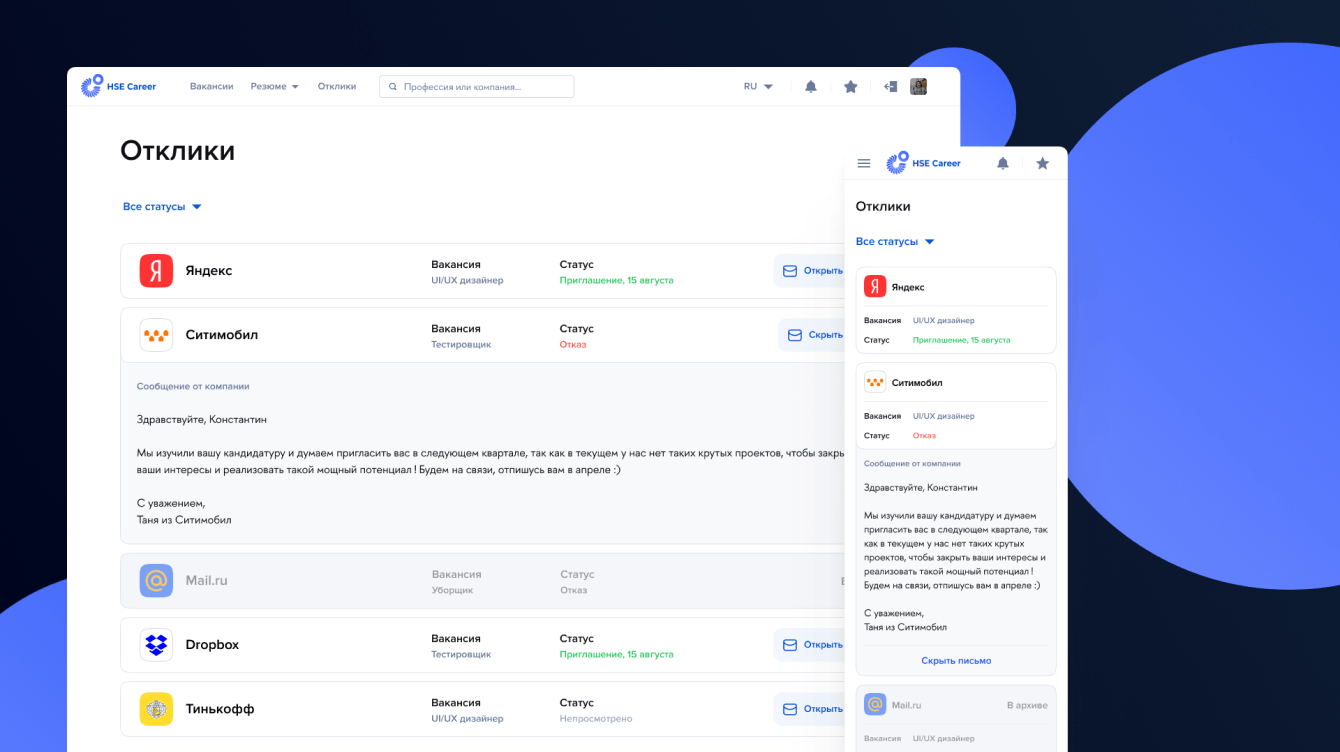Click the large Отклики heading in the desktop page
Image resolution: width=1340 pixels, height=752 pixels.
click(x=178, y=151)
